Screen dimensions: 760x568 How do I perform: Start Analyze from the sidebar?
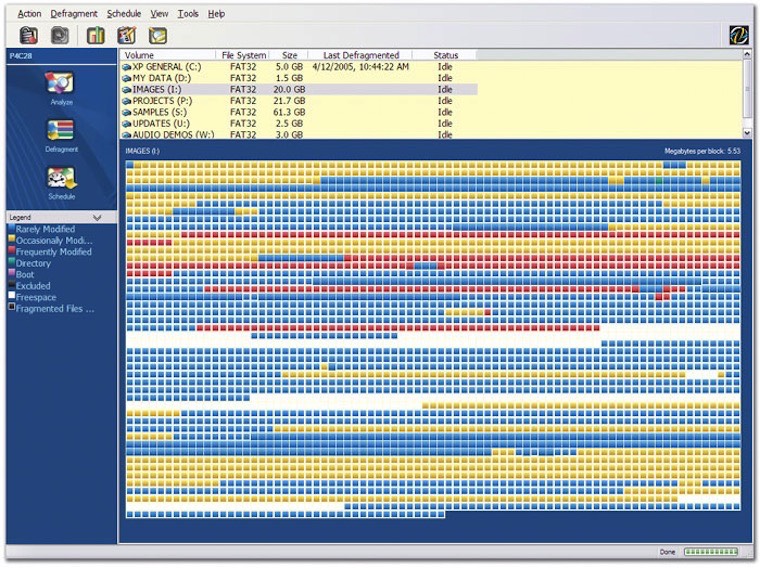(x=61, y=88)
